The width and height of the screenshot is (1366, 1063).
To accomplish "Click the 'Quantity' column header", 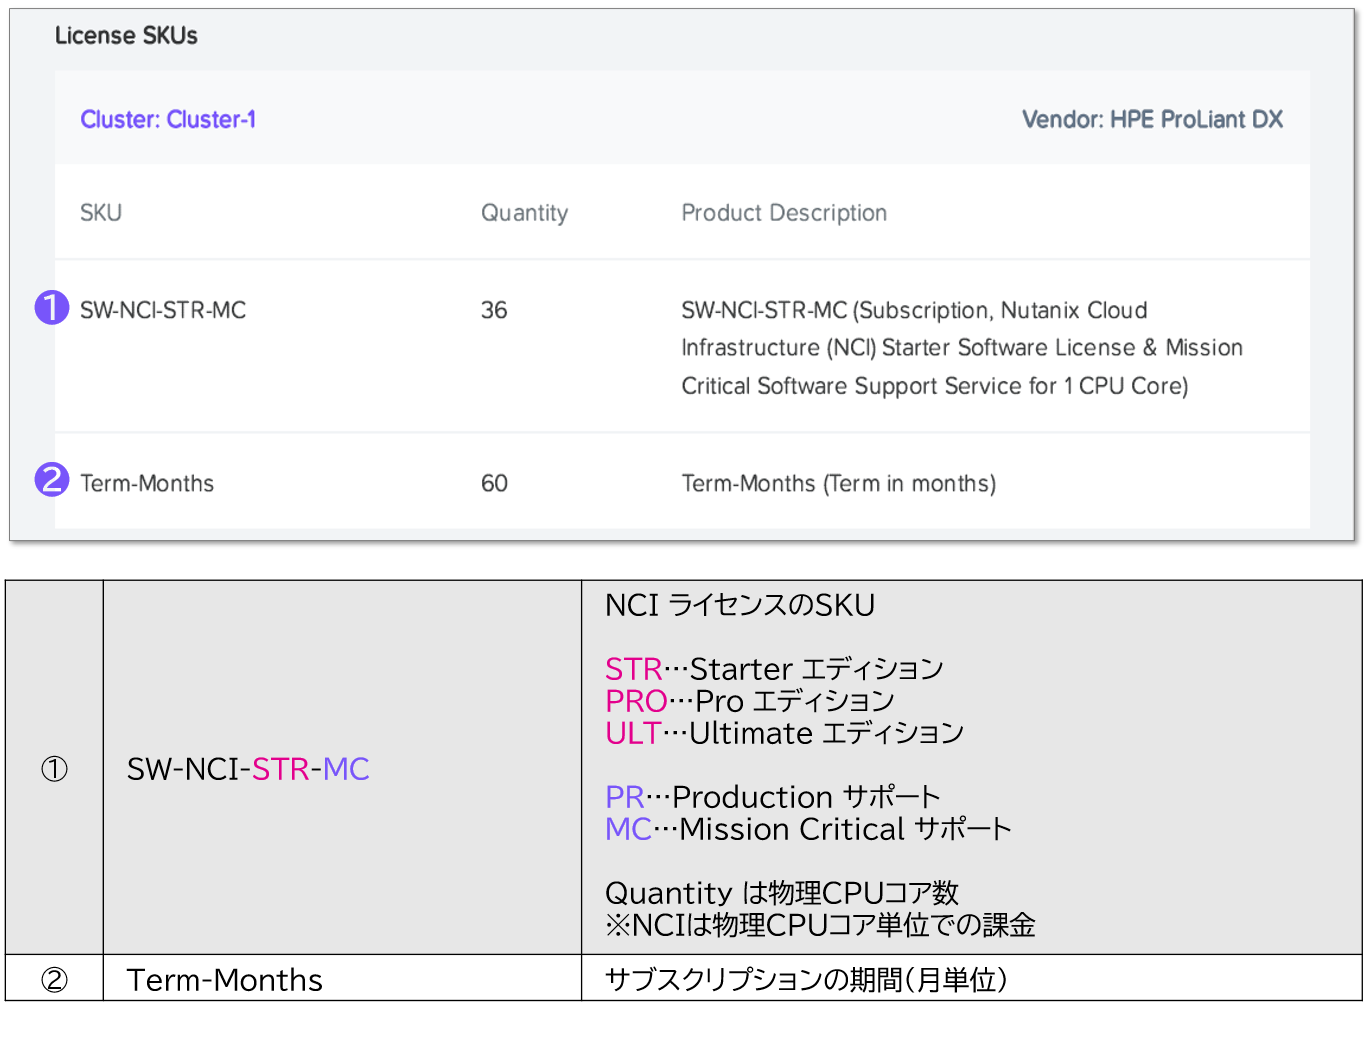I will click(x=524, y=213).
